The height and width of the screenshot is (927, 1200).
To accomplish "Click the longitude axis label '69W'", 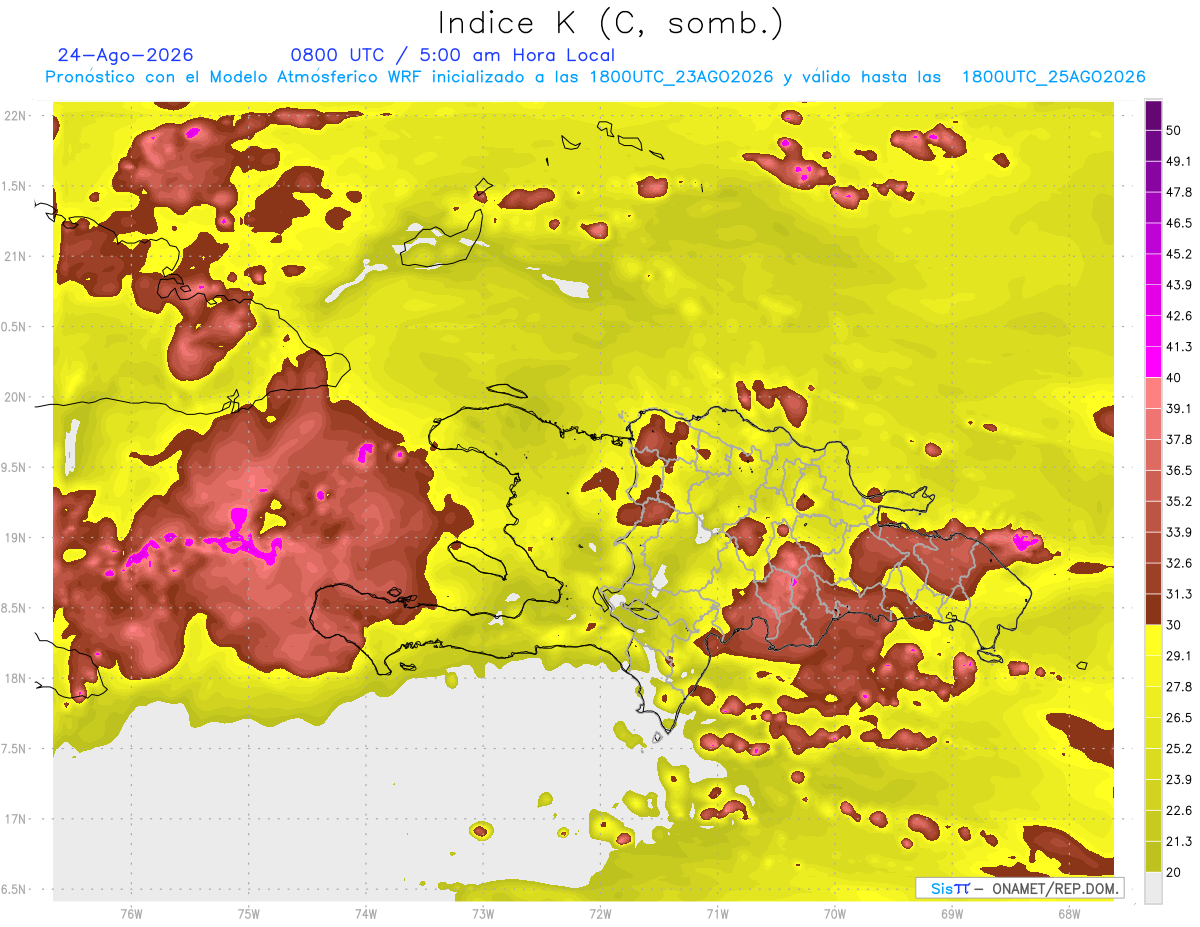I will coord(952,913).
